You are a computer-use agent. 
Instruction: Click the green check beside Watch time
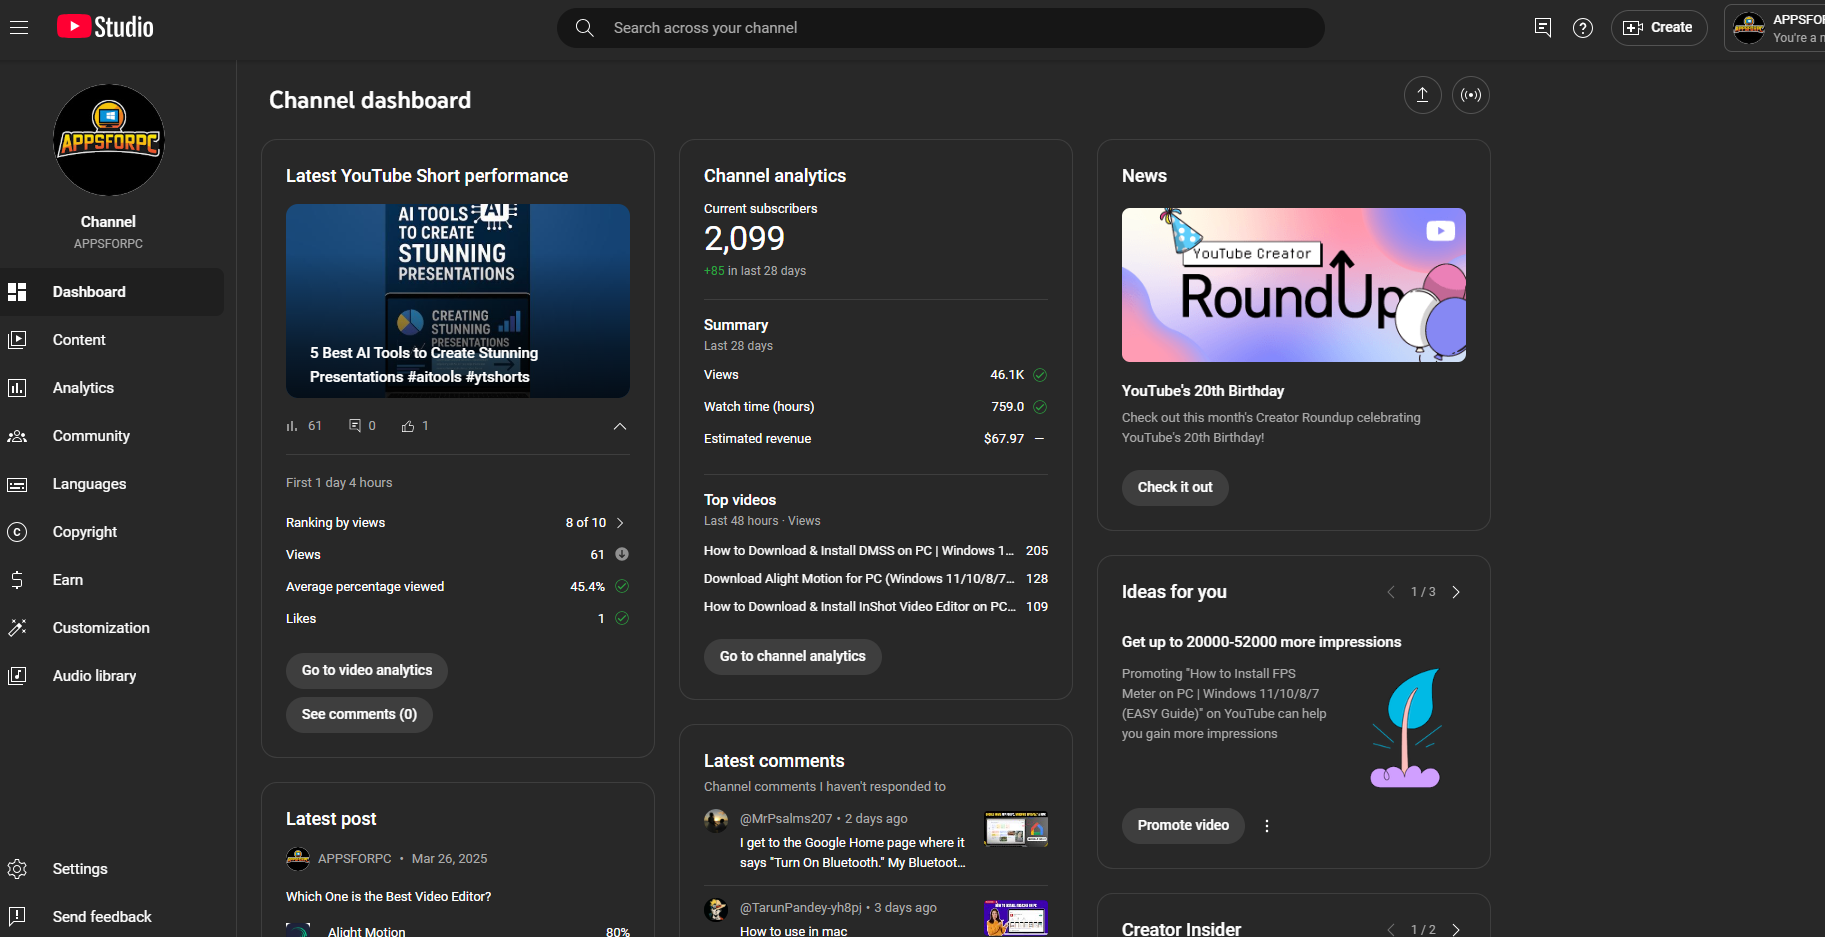tap(1040, 407)
